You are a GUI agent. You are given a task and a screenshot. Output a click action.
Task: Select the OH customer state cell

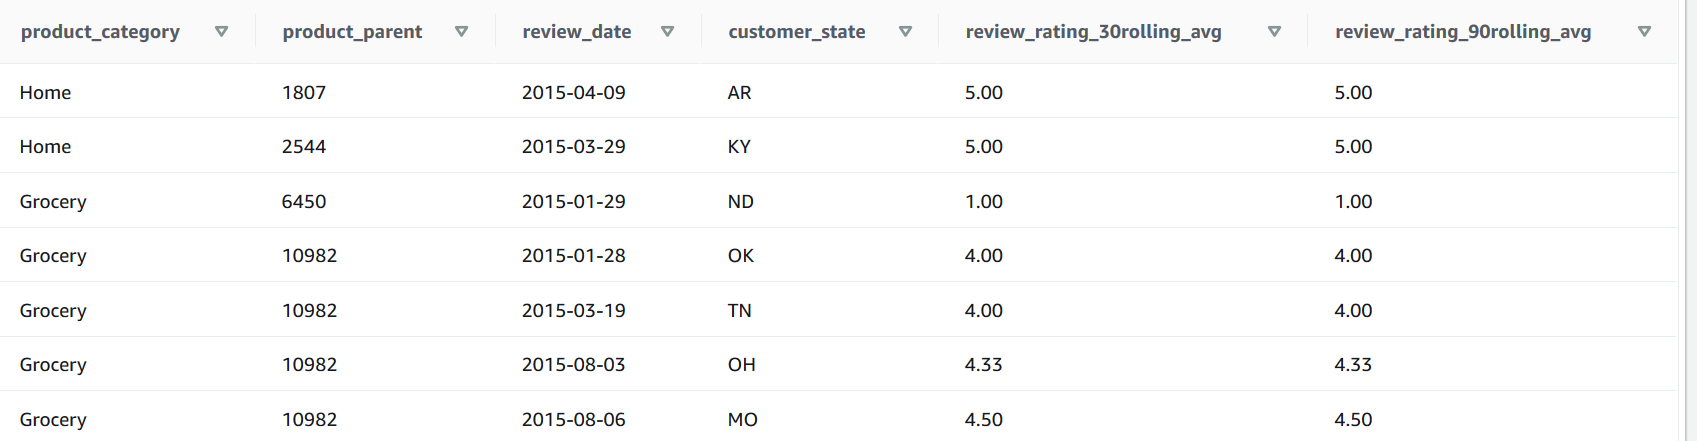pyautogui.click(x=742, y=365)
